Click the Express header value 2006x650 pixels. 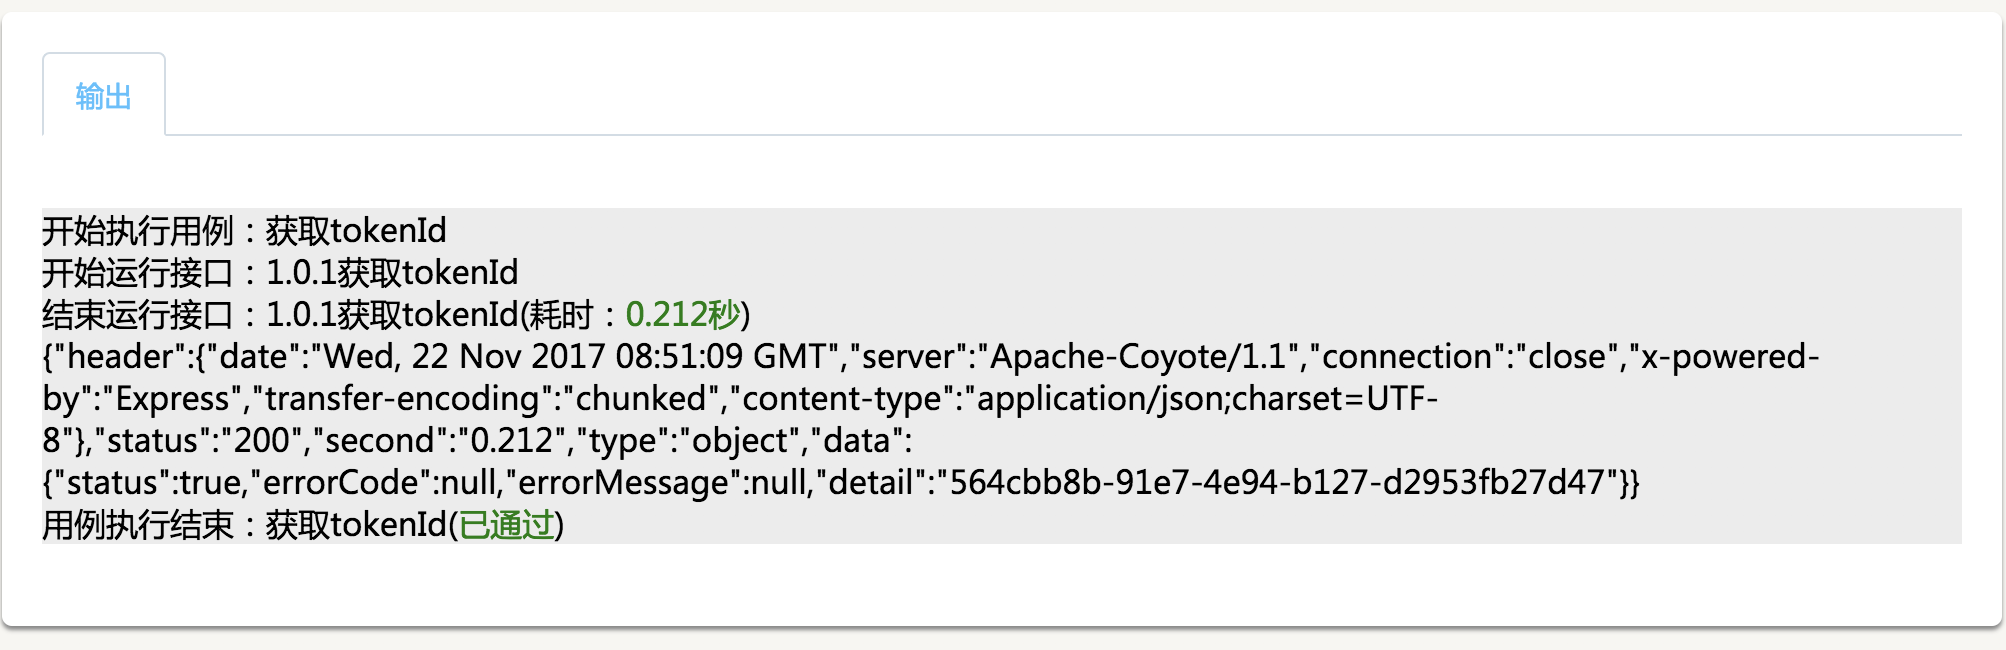(x=172, y=398)
